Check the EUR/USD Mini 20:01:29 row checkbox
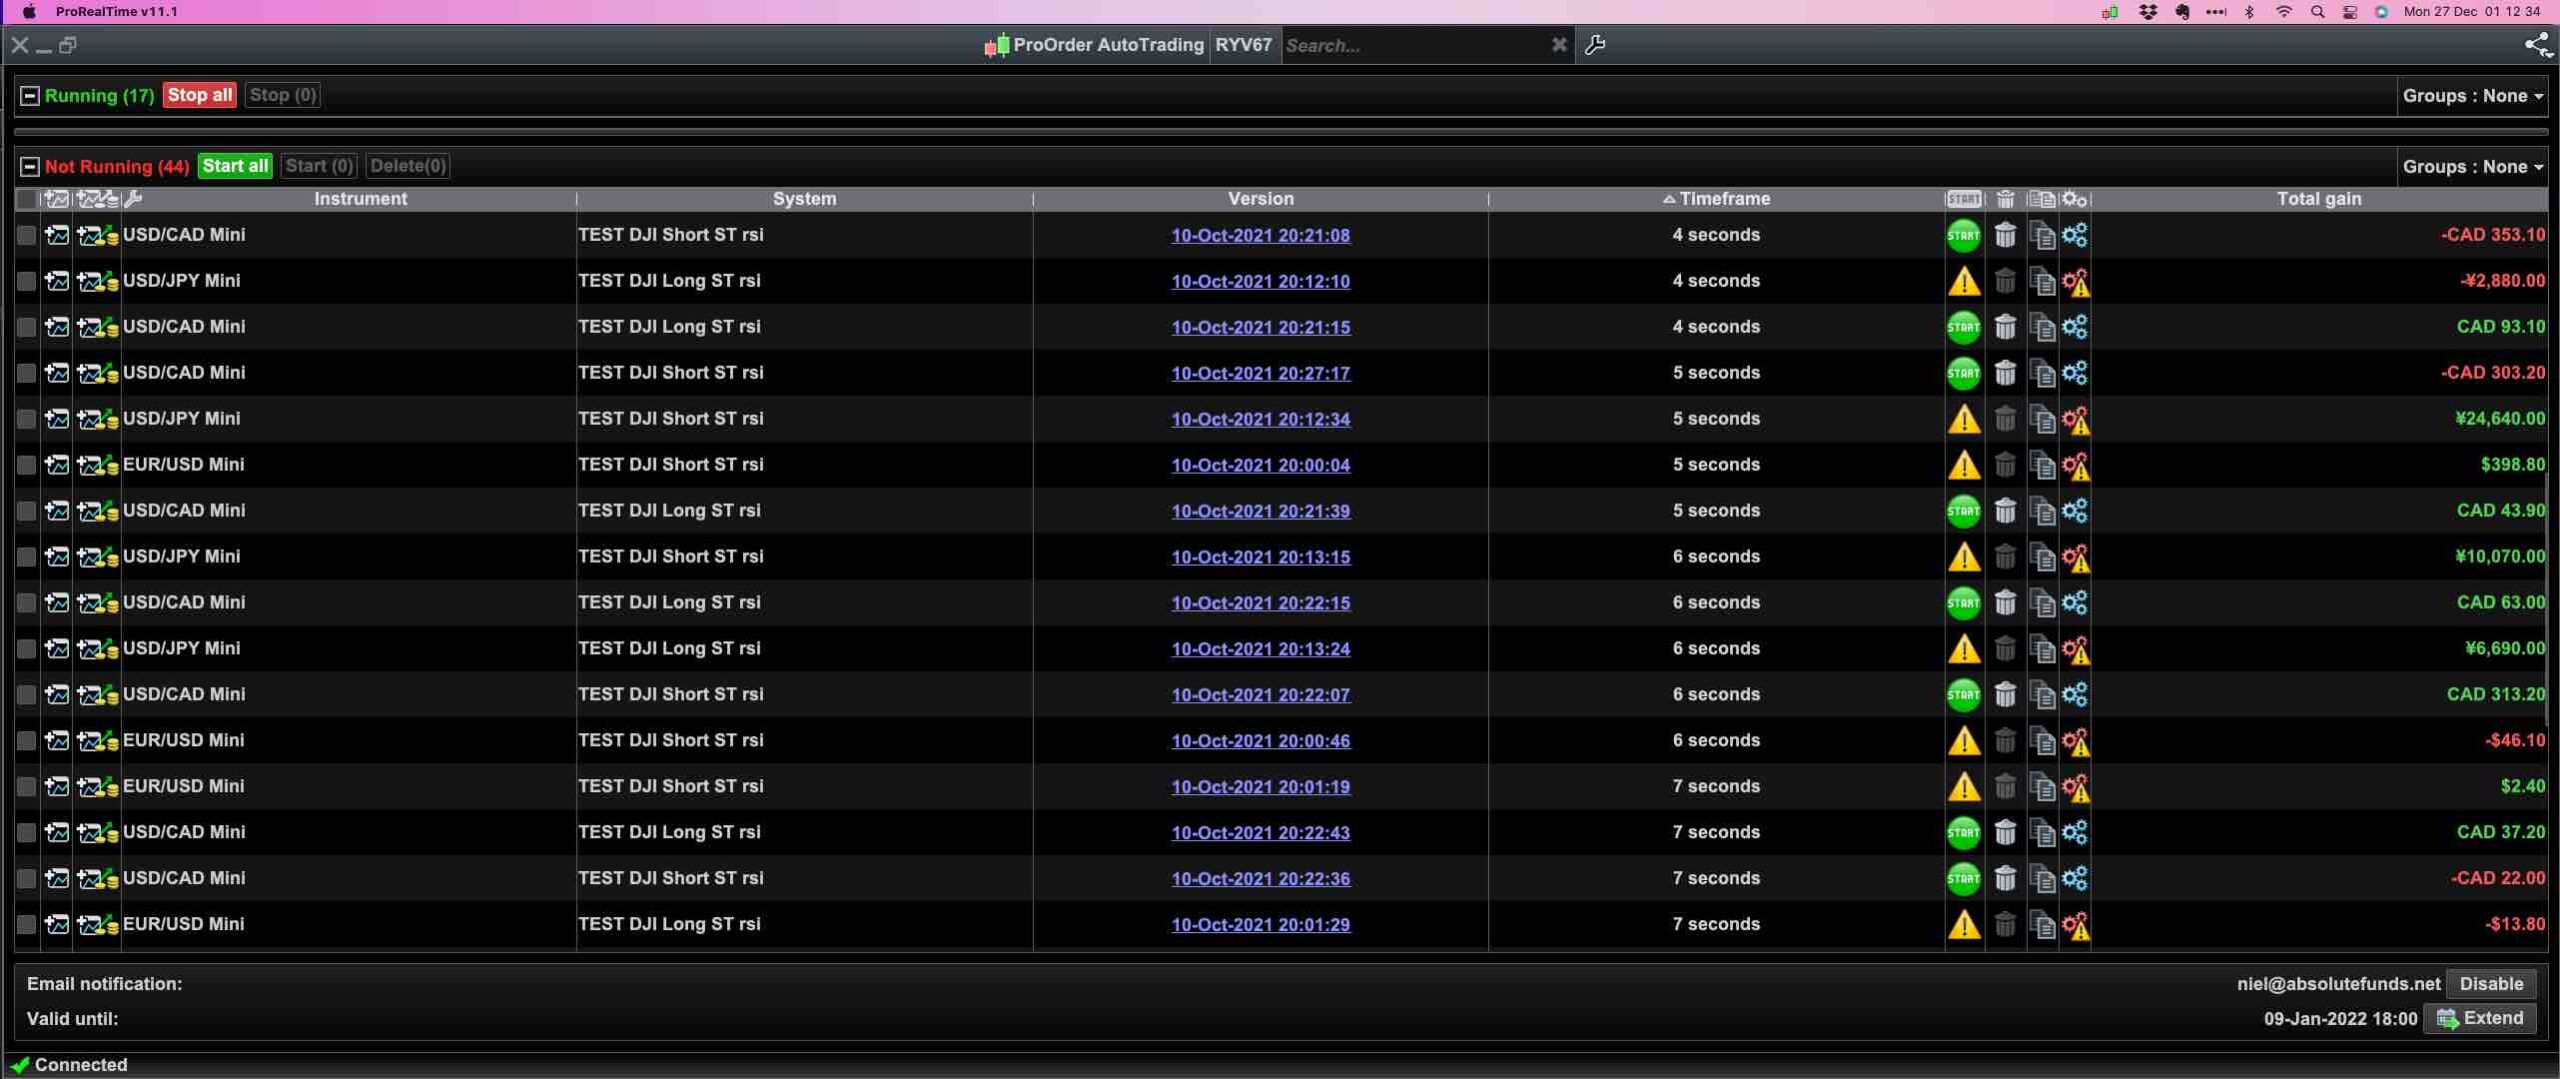This screenshot has height=1079, width=2560. point(27,925)
